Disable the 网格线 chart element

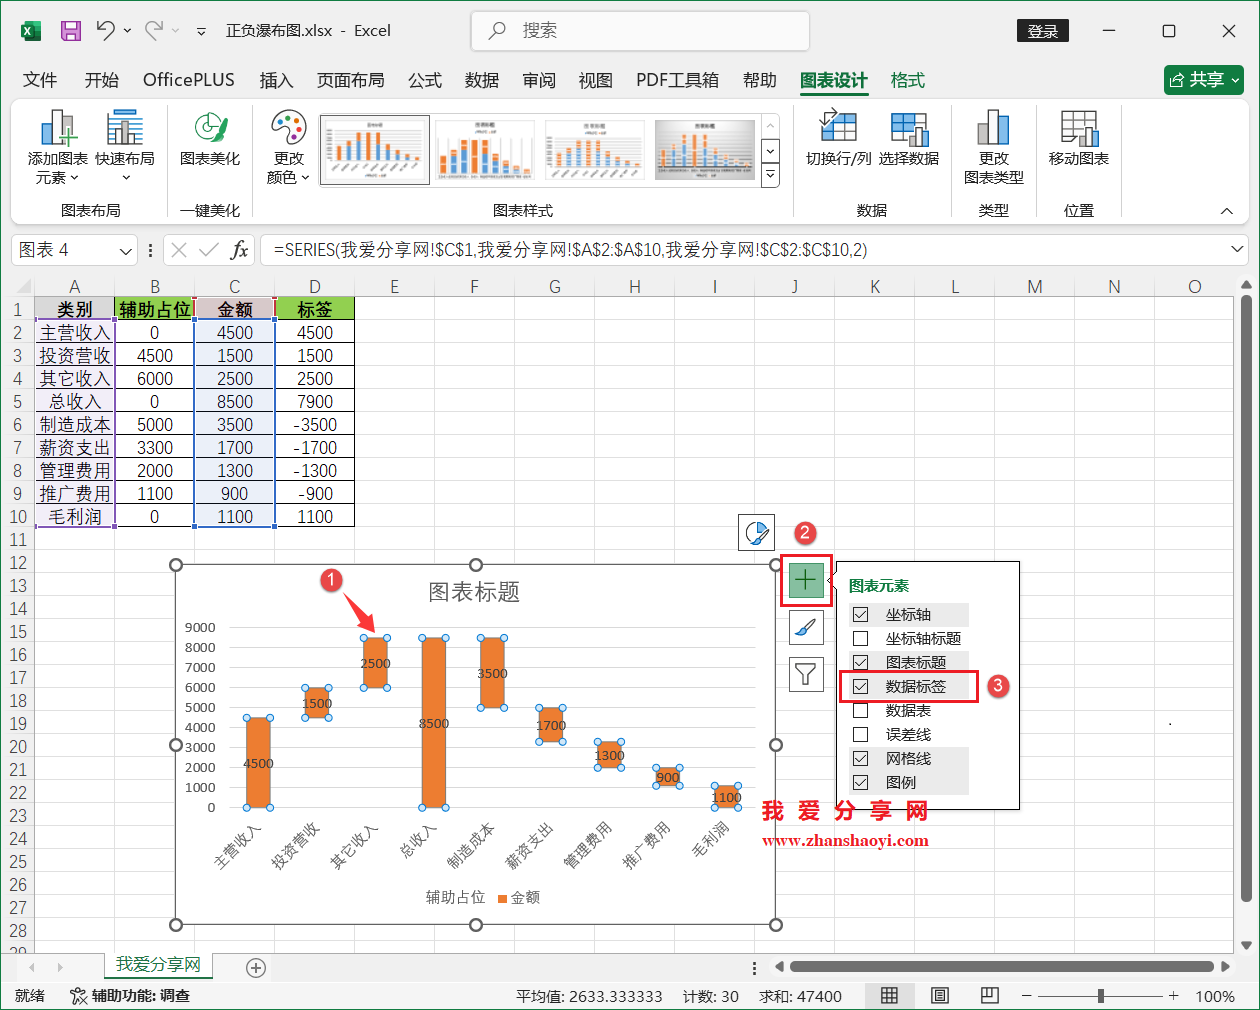(861, 758)
